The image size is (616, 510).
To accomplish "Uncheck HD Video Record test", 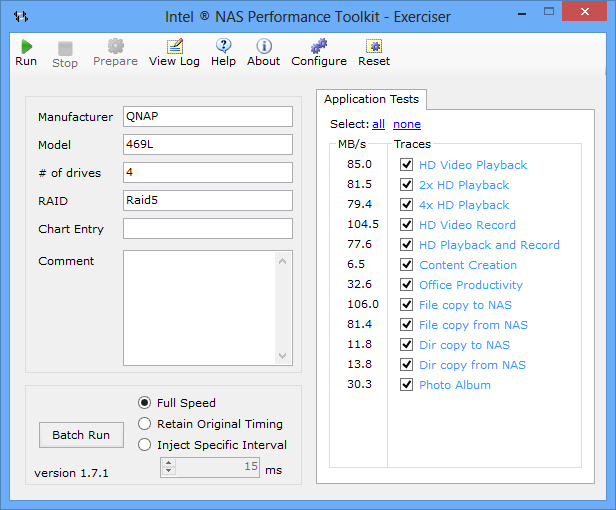I will click(x=406, y=224).
